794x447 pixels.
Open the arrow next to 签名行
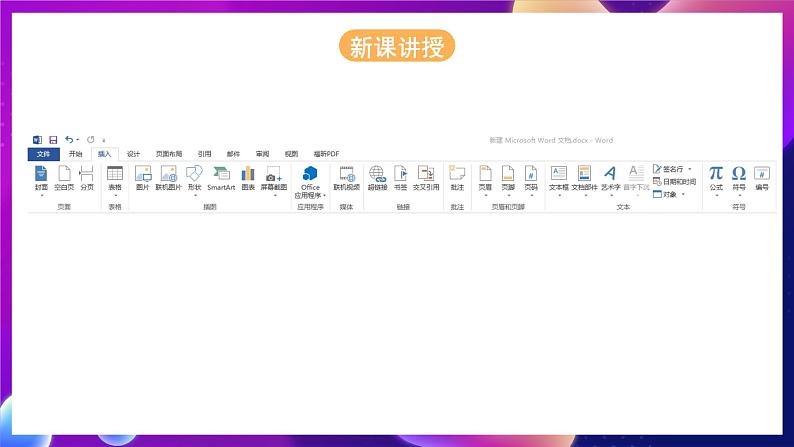tap(690, 169)
